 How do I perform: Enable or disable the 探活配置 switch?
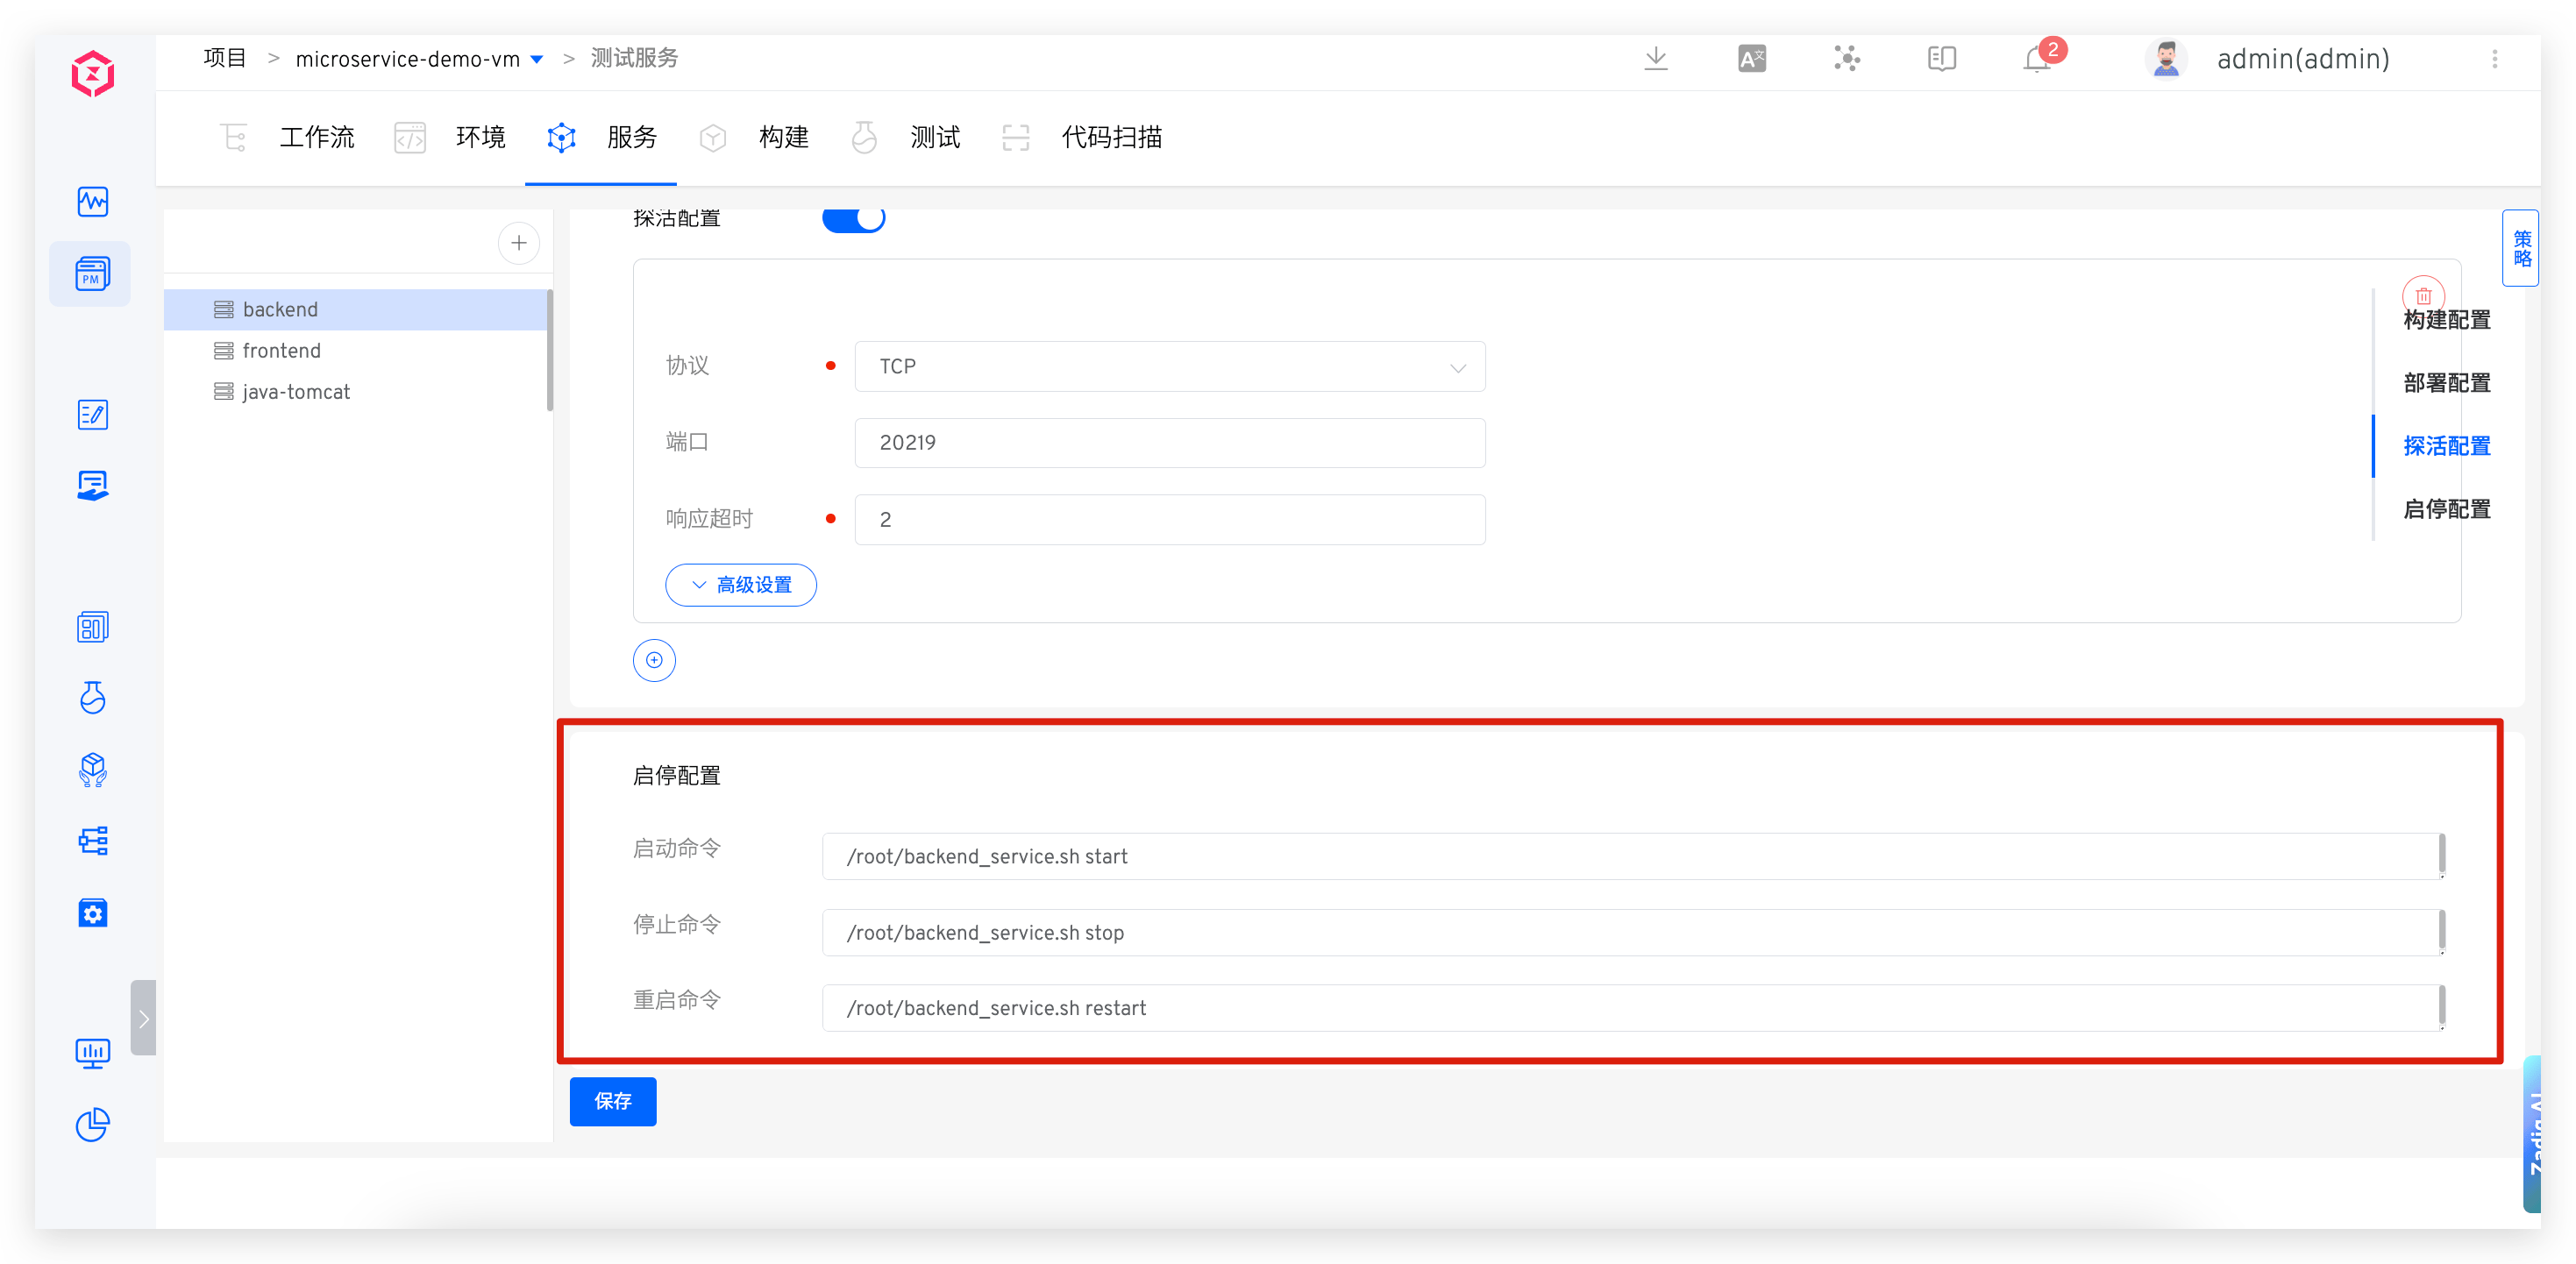(x=854, y=218)
